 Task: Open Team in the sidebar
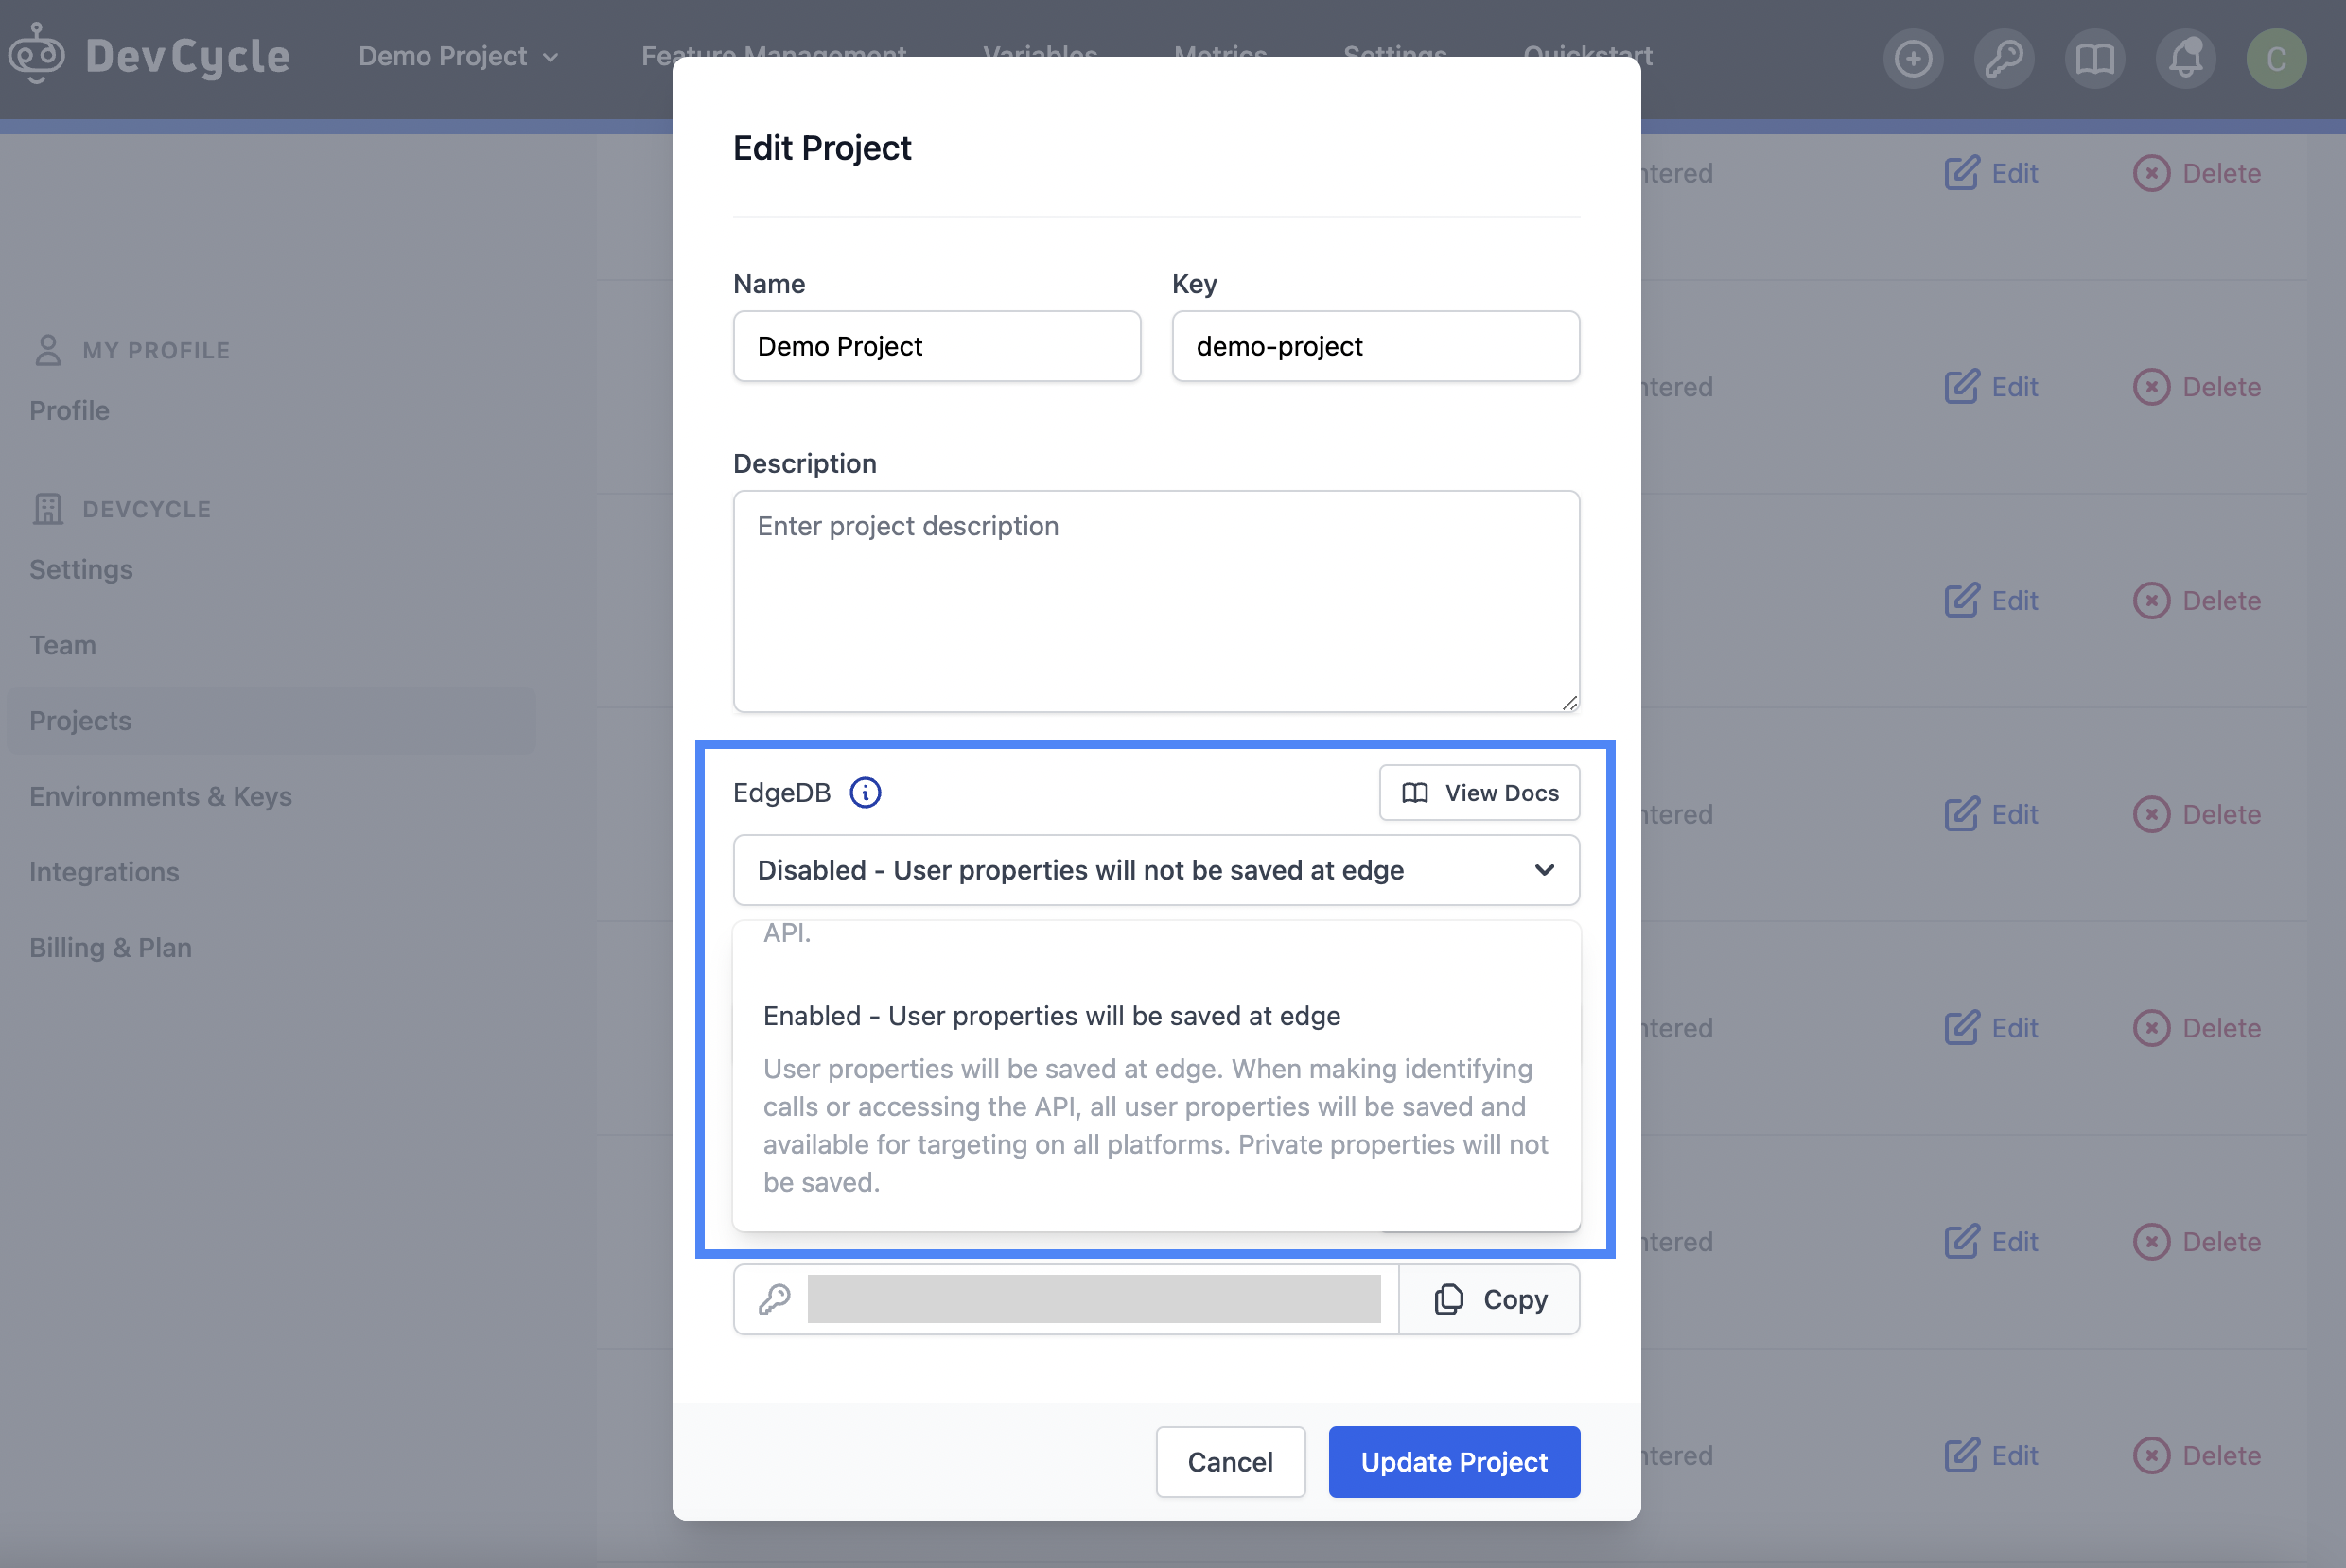pyautogui.click(x=62, y=645)
